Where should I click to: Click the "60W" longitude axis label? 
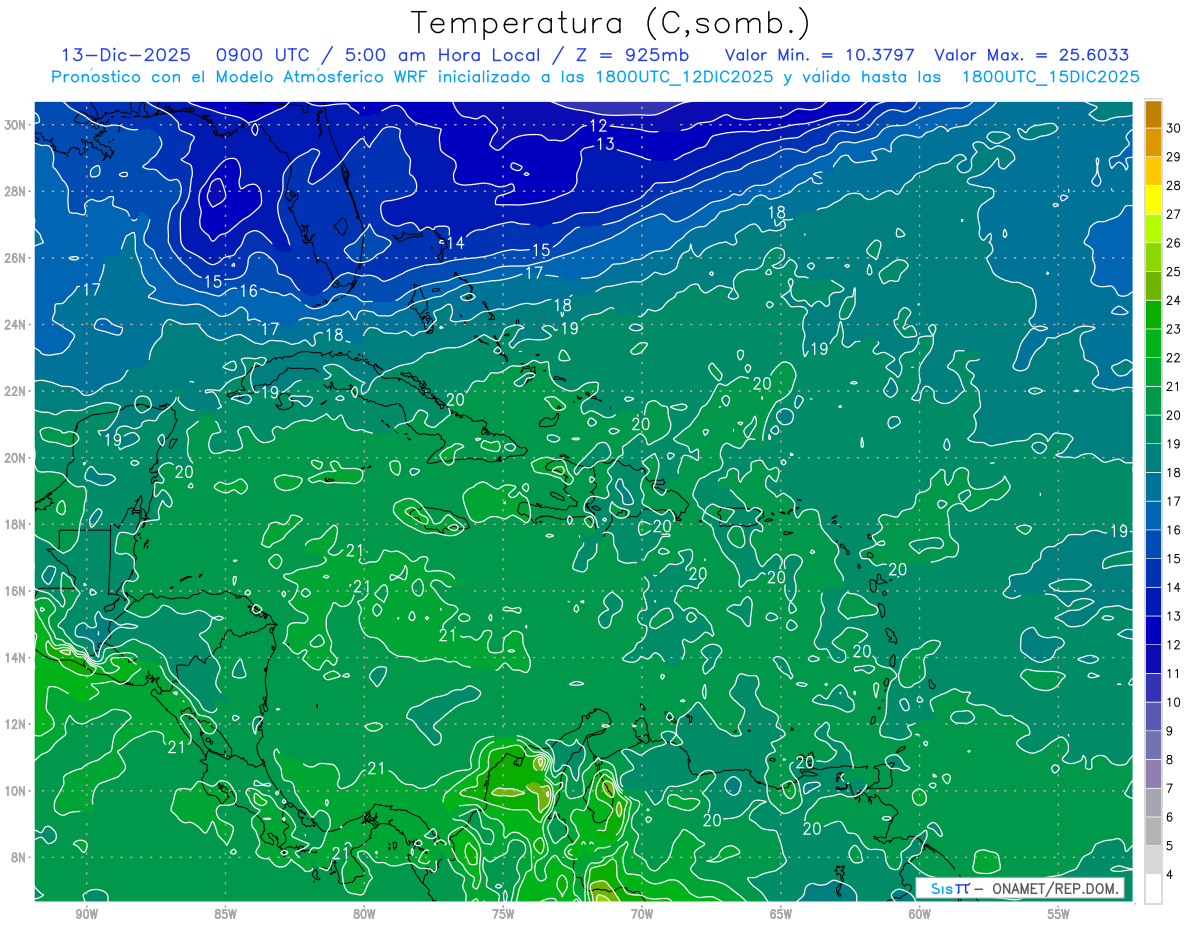tap(920, 913)
